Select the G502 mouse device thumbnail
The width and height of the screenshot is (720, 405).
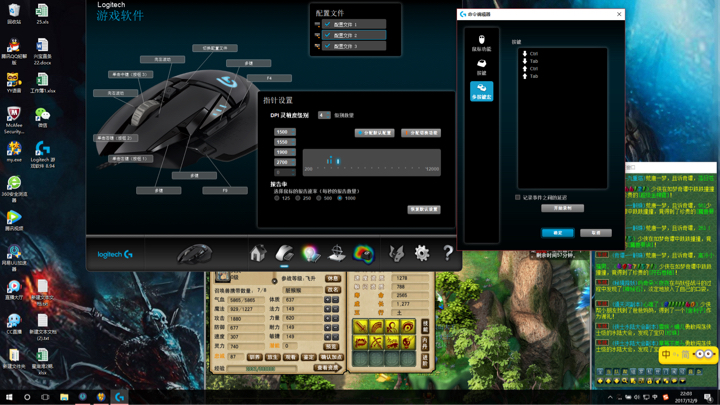(194, 254)
